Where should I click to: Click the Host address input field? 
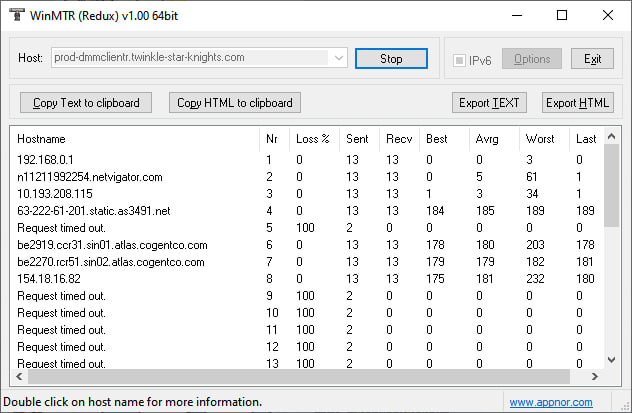(x=190, y=59)
